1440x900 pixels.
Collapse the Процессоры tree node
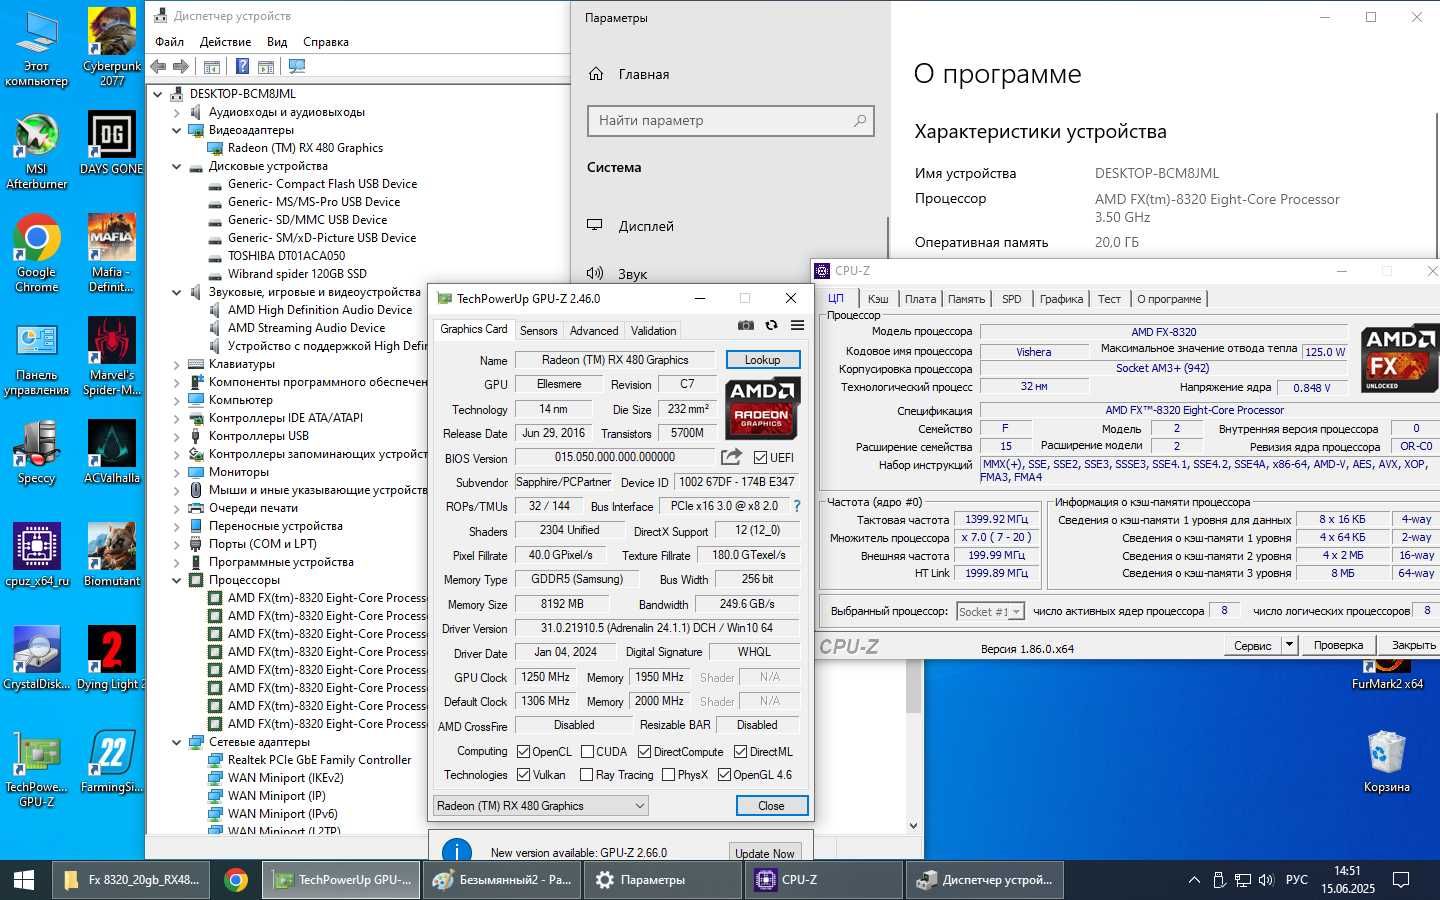(177, 580)
